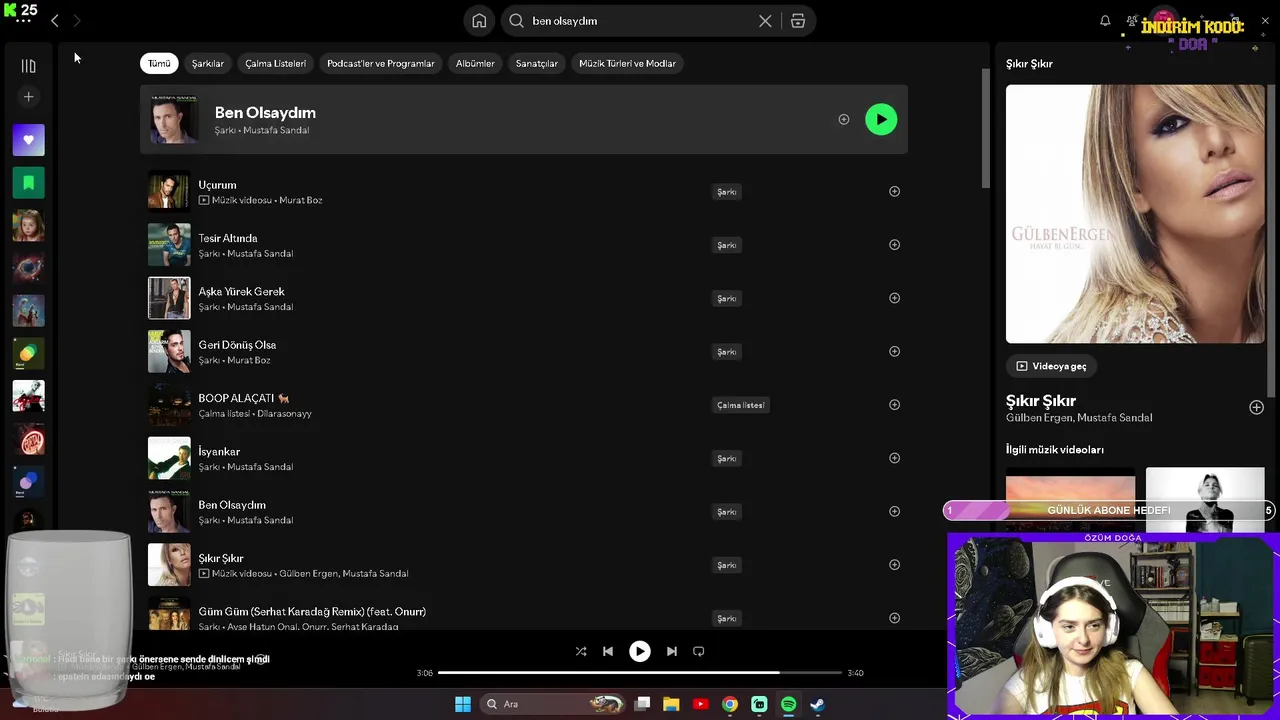Skip to previous track
This screenshot has width=1280, height=720.
(x=608, y=651)
